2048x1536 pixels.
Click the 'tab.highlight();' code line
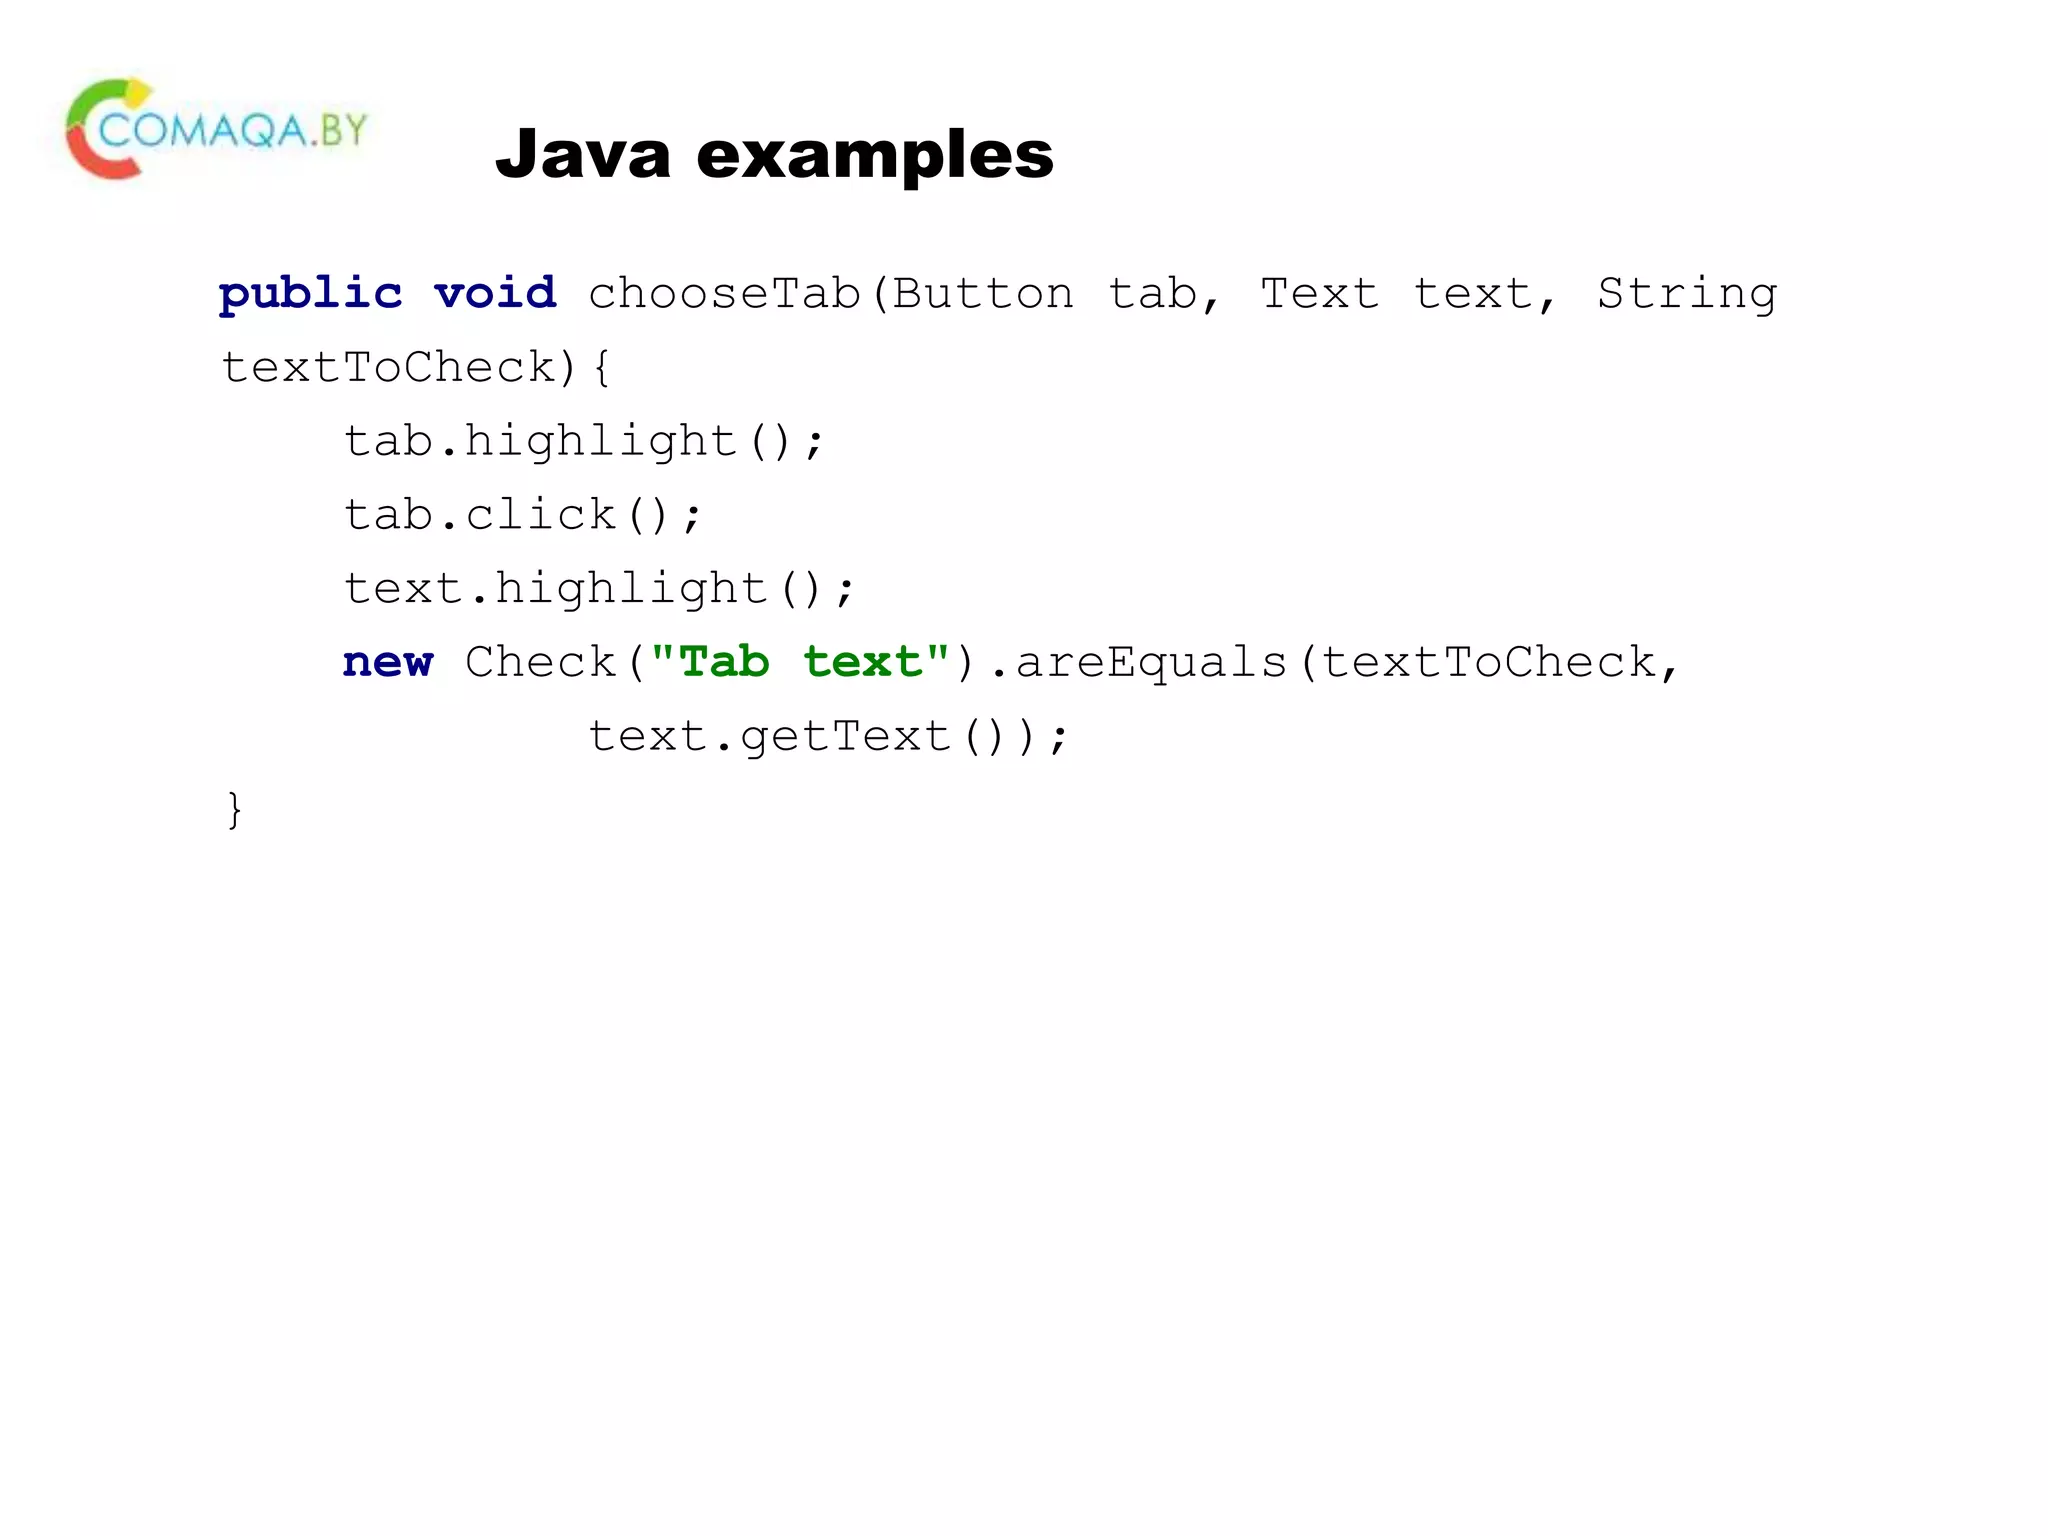pos(584,441)
